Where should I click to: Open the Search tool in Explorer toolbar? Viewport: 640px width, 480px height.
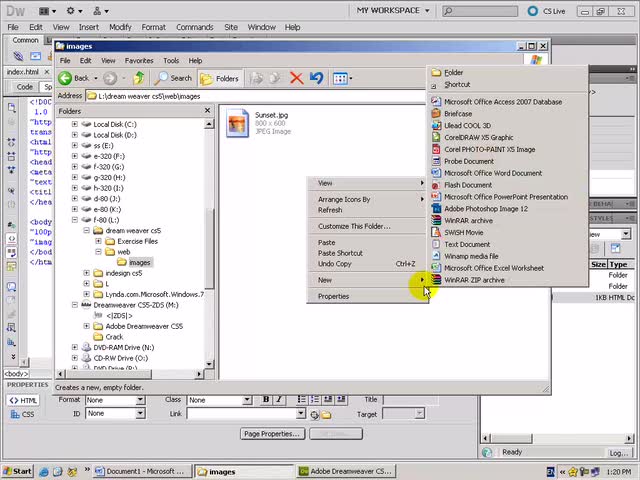(173, 78)
